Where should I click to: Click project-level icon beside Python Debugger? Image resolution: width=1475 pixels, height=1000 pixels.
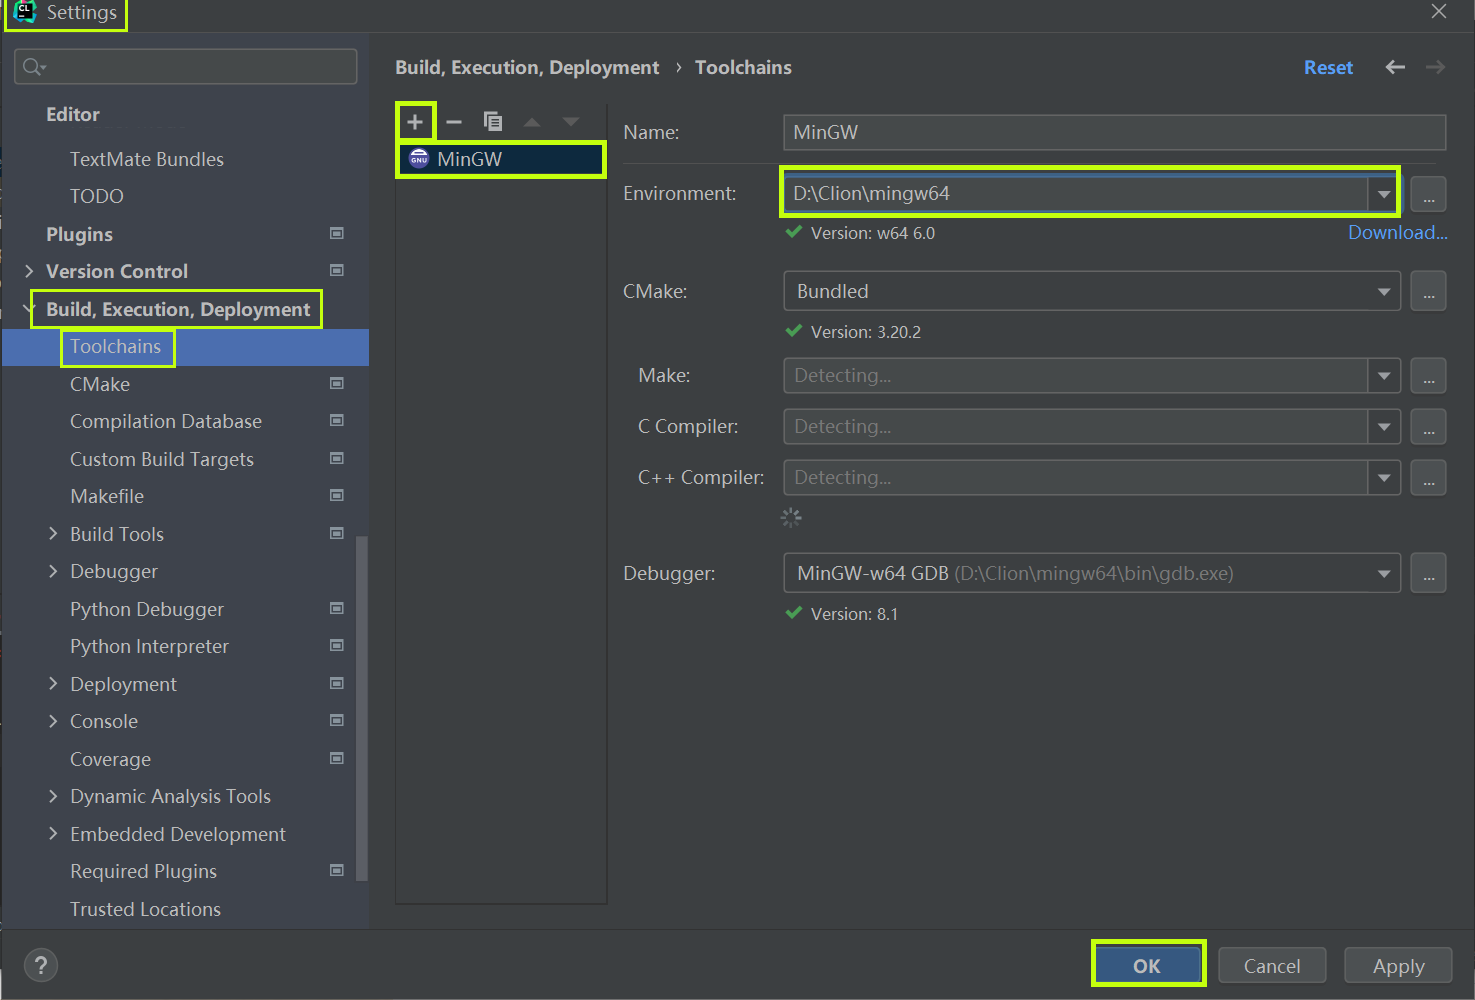point(337,608)
